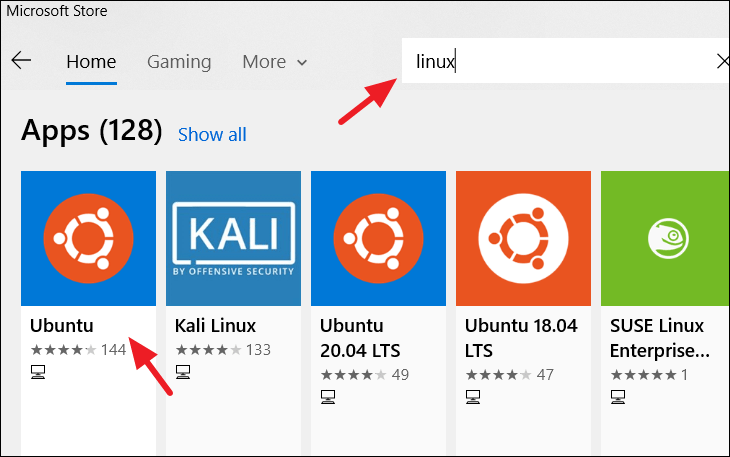The width and height of the screenshot is (730, 457).
Task: Open the SUSE Linux Enterprise logo tile
Action: pyautogui.click(x=665, y=238)
